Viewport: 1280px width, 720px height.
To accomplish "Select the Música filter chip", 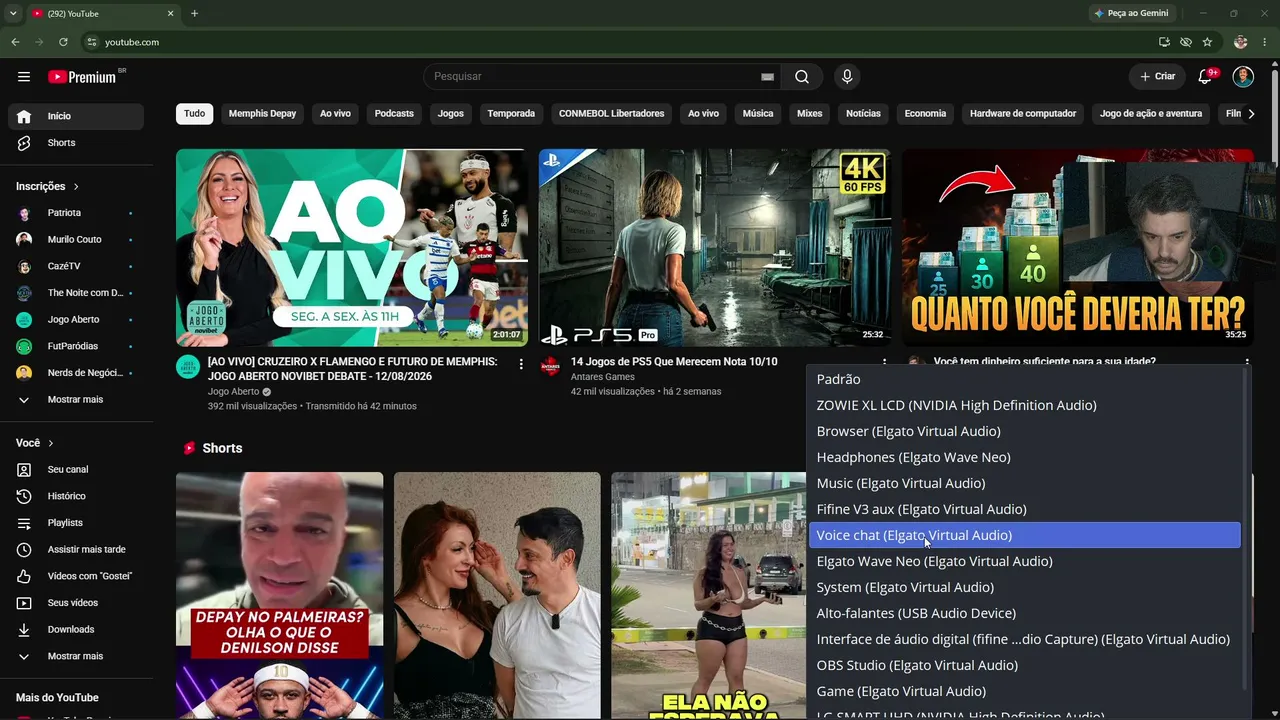I will point(758,114).
